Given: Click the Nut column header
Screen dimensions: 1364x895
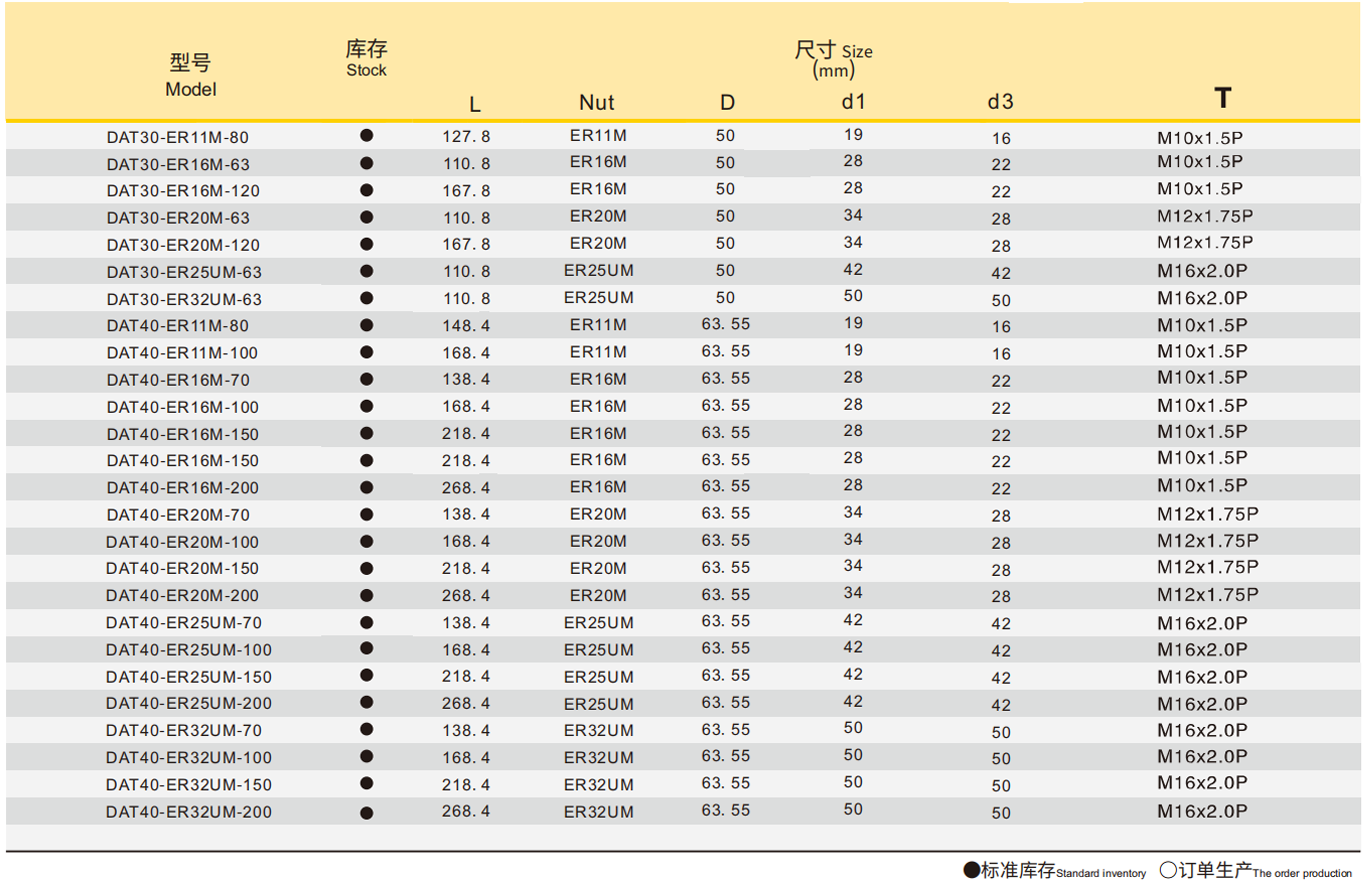Looking at the screenshot, I should point(596,103).
